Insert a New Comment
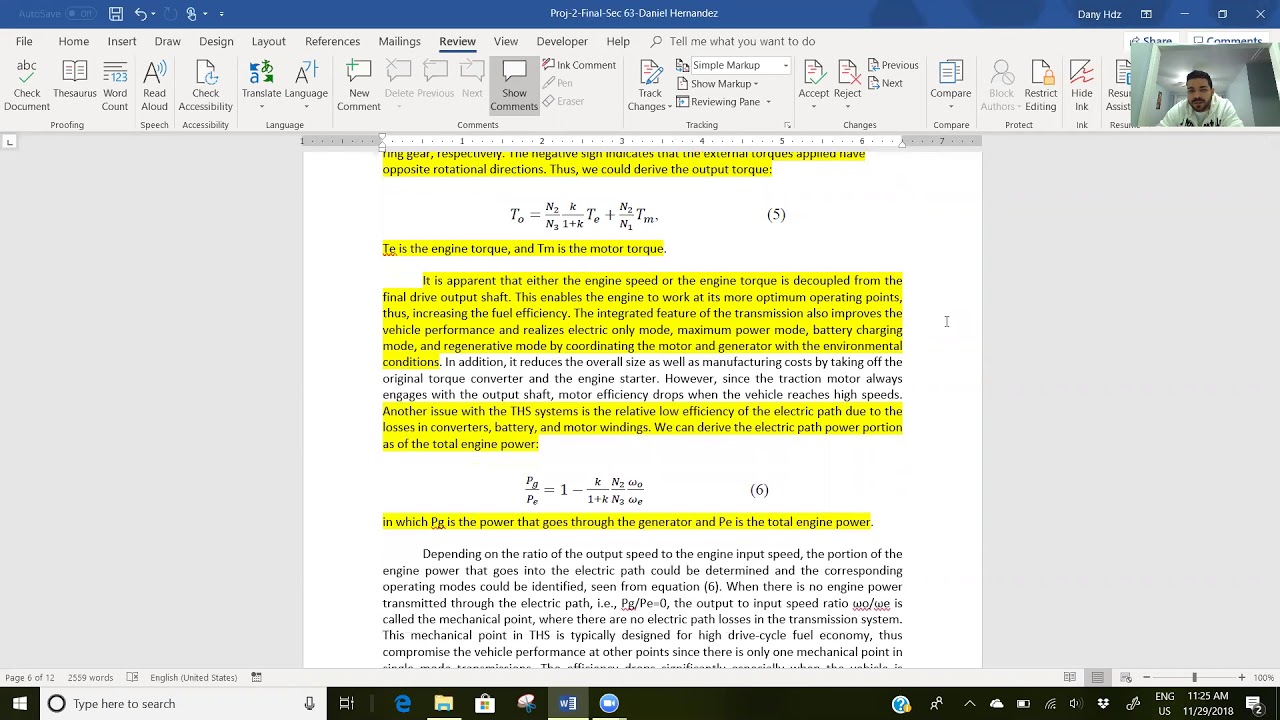The height and width of the screenshot is (720, 1280). (358, 86)
